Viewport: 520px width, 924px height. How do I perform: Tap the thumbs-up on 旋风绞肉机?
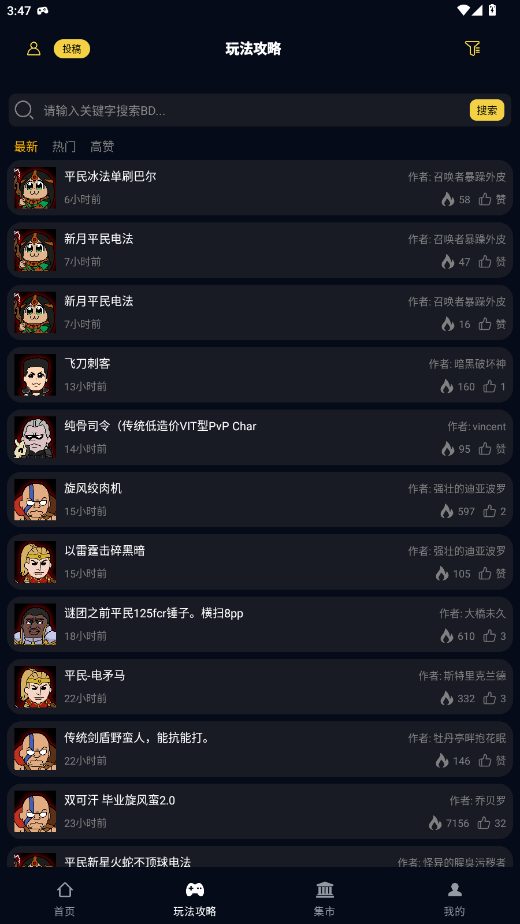(489, 511)
